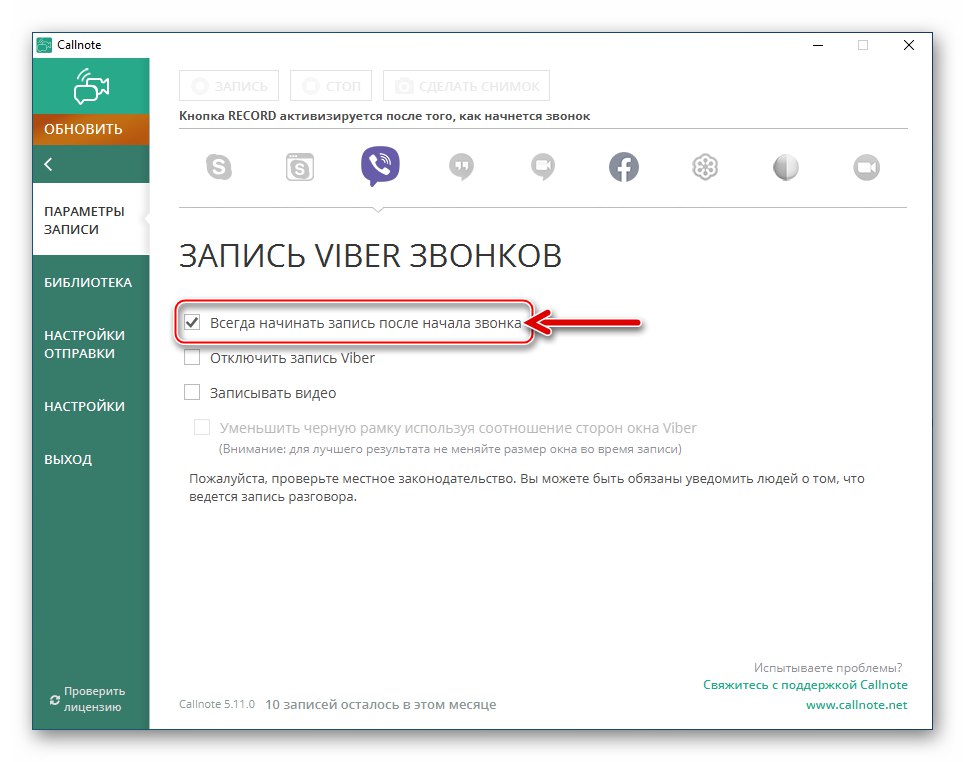Click the Callnote logo in sidebar
The width and height of the screenshot is (965, 762).
(x=91, y=86)
